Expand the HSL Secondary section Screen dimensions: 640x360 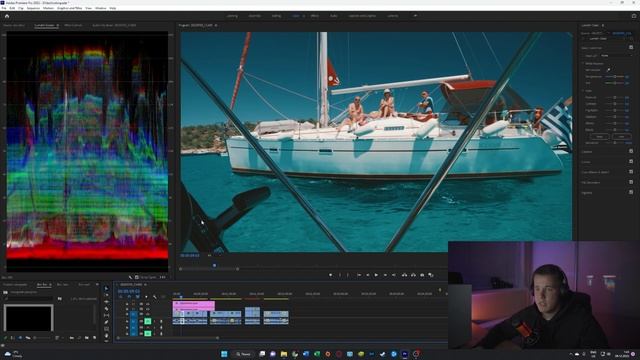(591, 182)
